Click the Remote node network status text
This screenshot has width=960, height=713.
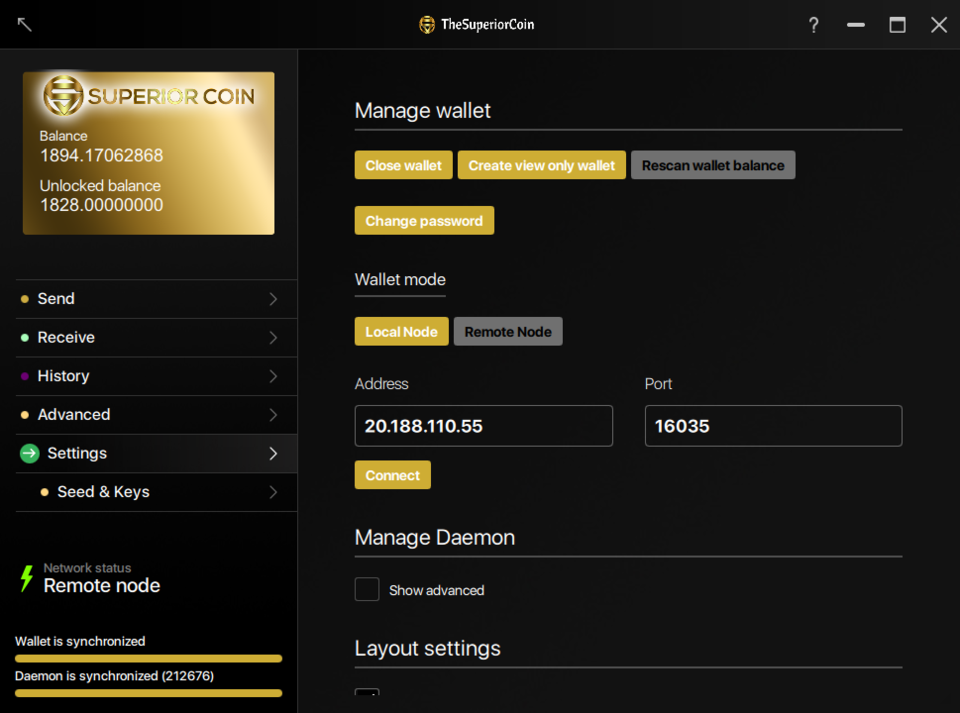102,586
